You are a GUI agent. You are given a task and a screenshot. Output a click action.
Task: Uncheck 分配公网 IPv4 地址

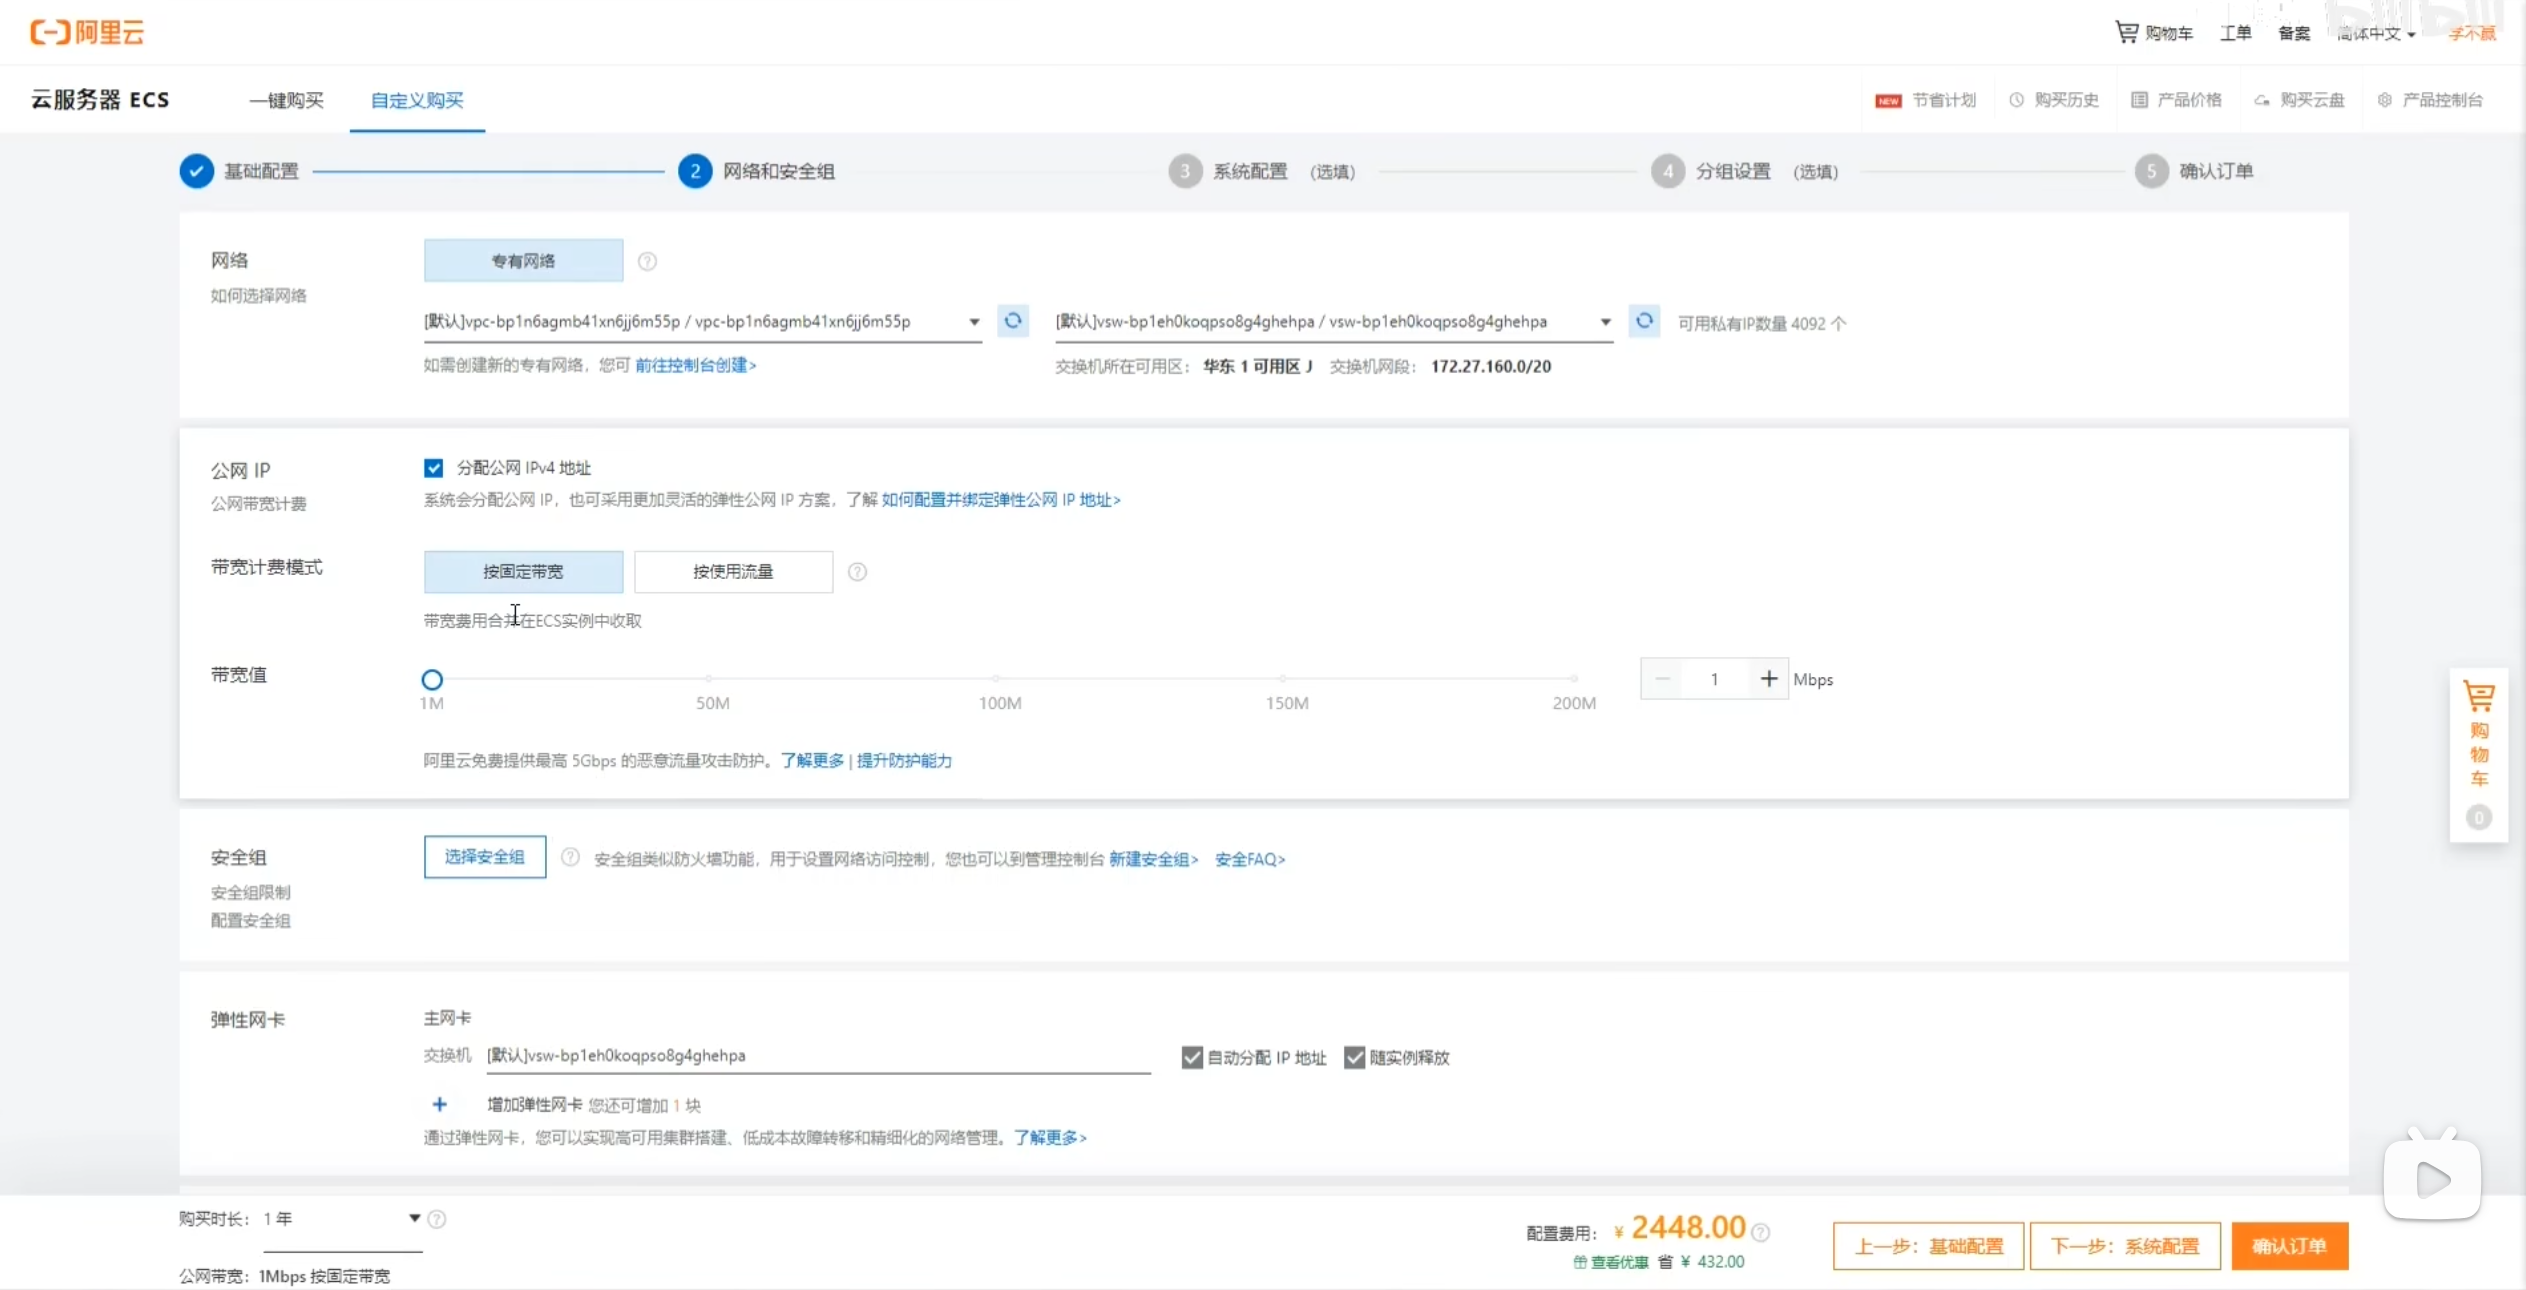coord(433,466)
